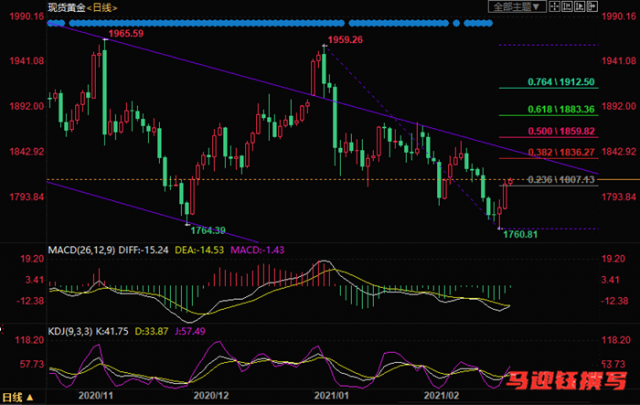Click the range statistics toolbar icon
Screen dimensions: 640x405
click(567, 7)
